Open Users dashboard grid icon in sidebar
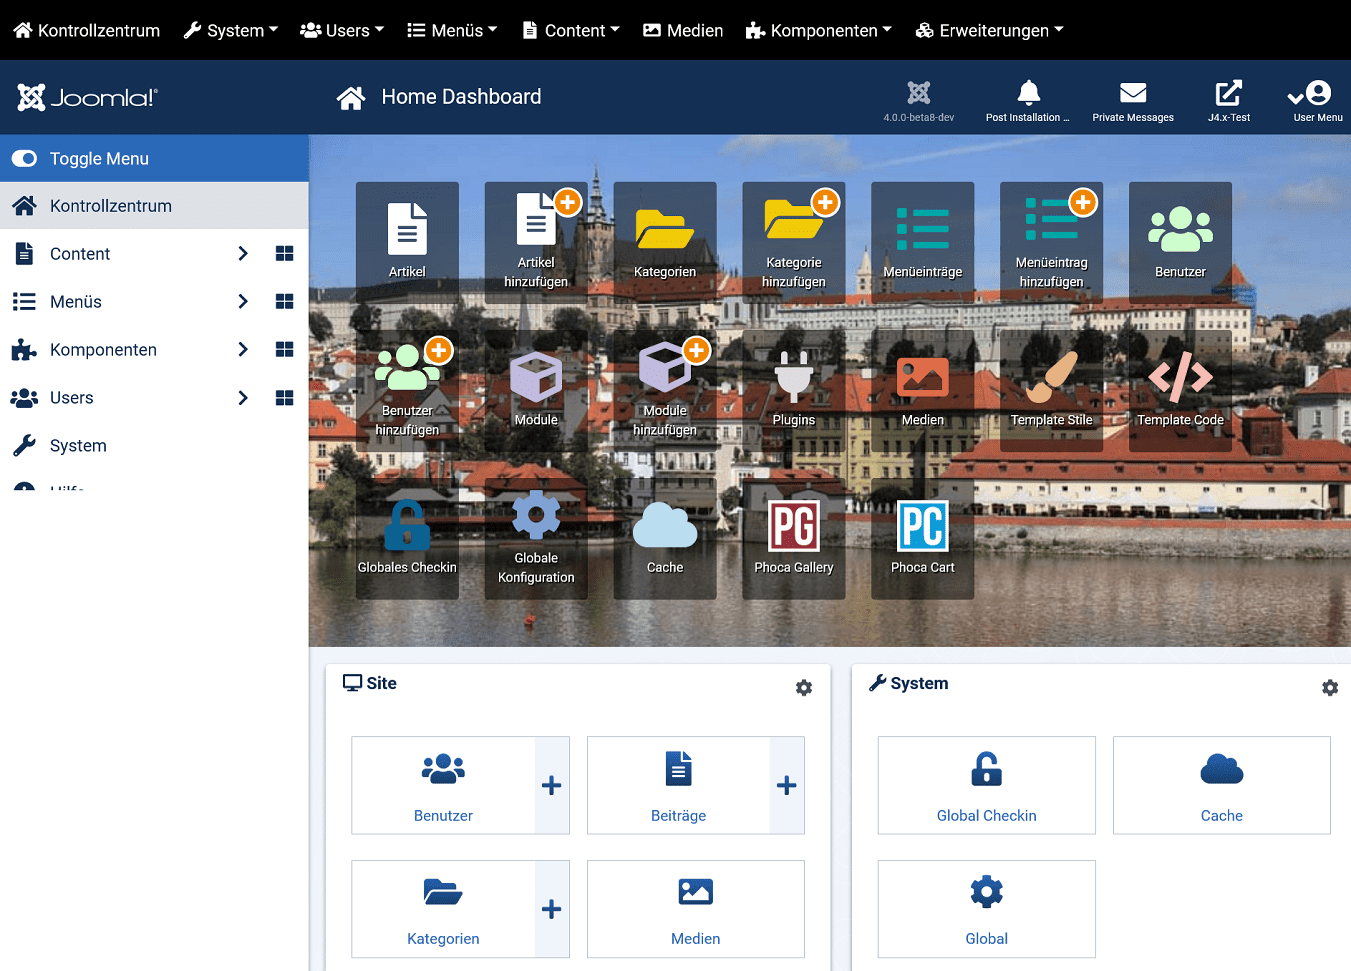This screenshot has width=1351, height=971. pos(284,398)
